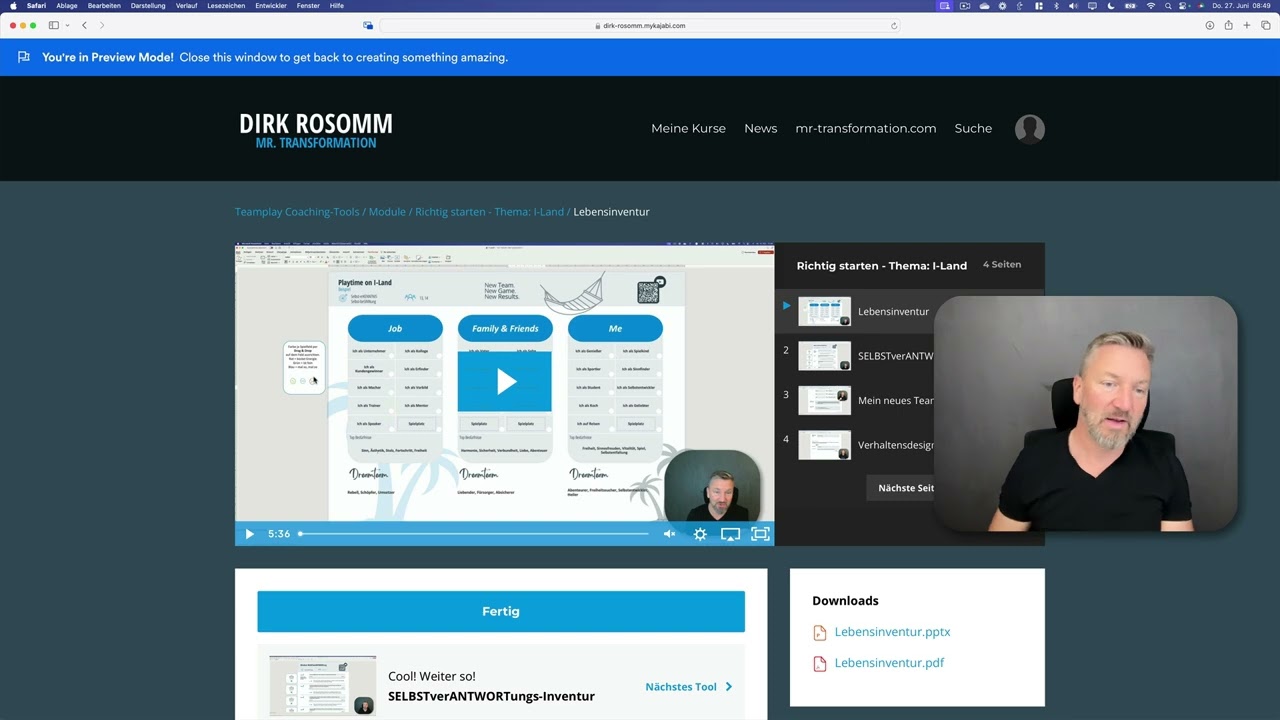Open the Darstellung menu
This screenshot has width=1280, height=720.
(148, 6)
